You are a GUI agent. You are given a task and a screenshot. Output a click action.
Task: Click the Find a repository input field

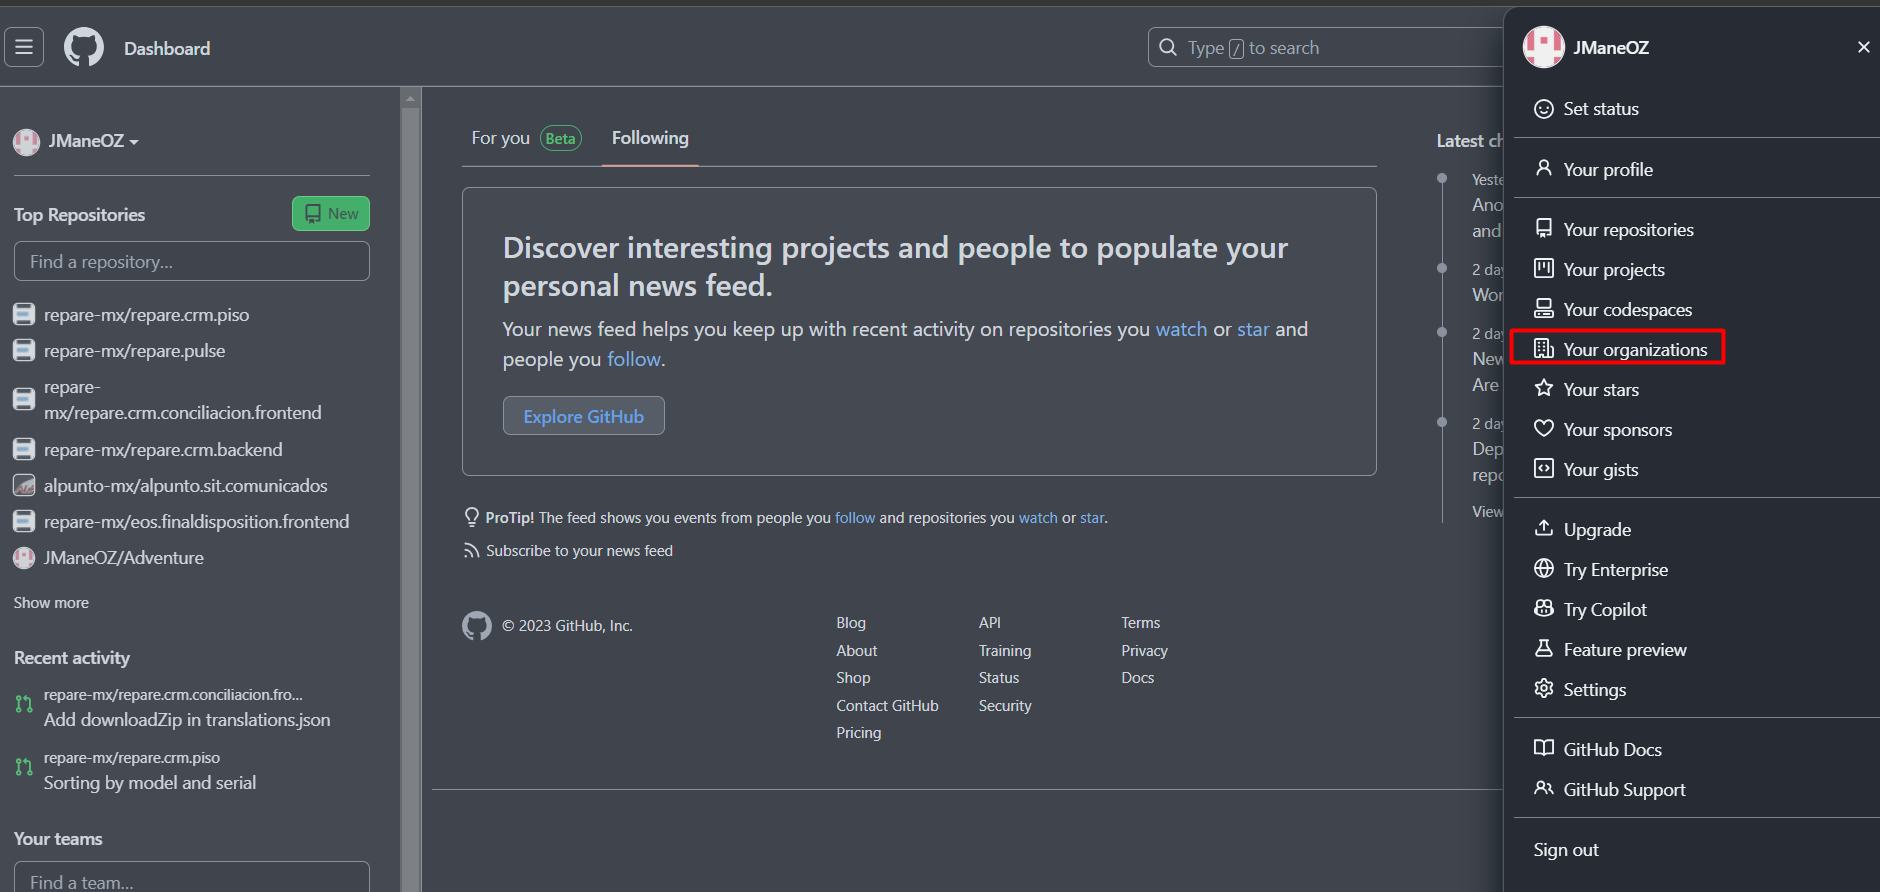[x=191, y=261]
